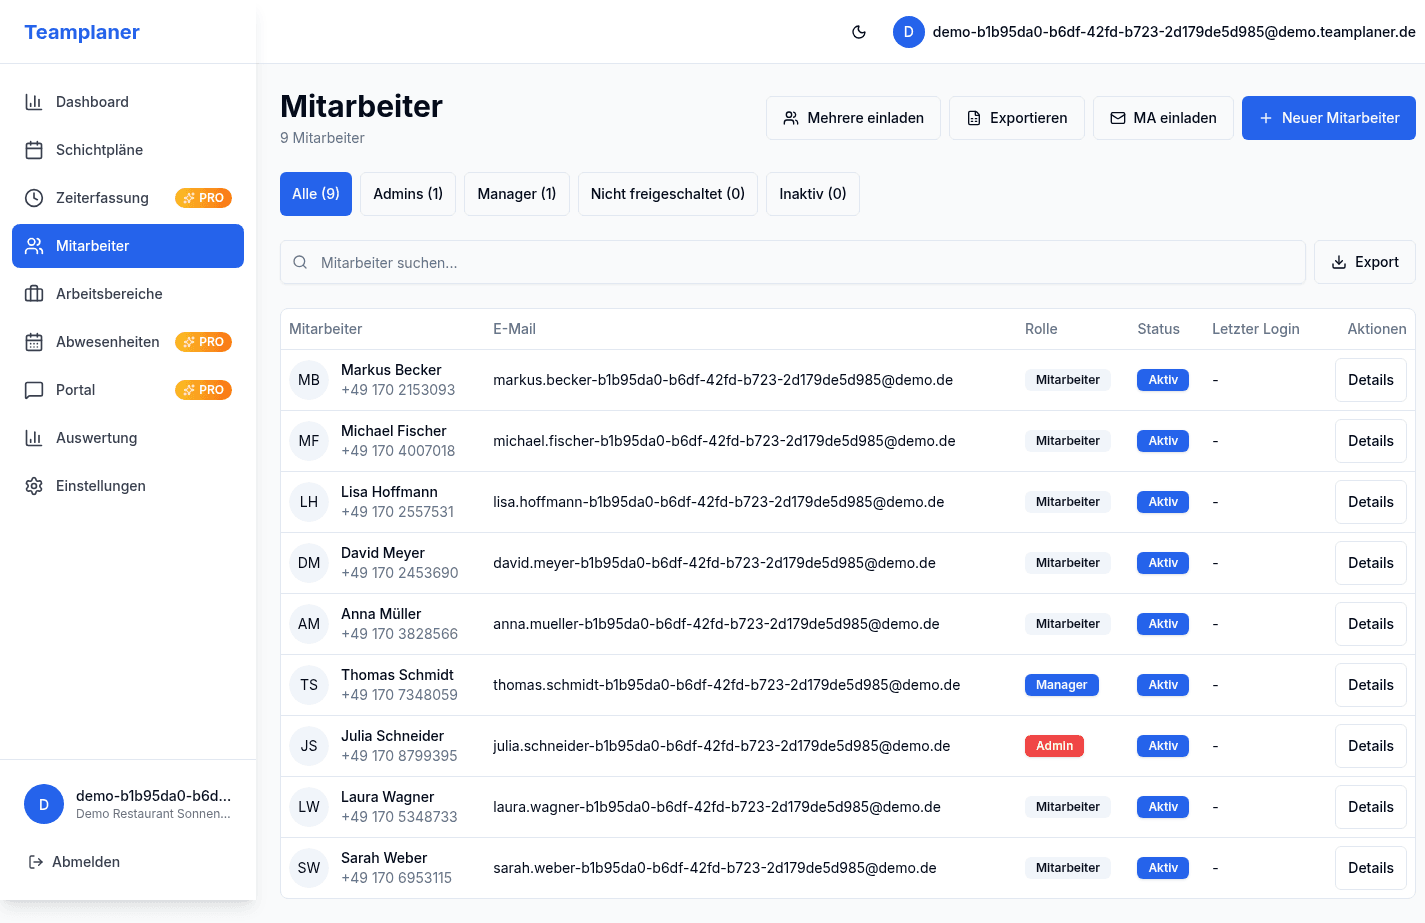Screen dimensions: 1425x923
Task: Click the Exportieren button in the header
Action: pos(1016,118)
